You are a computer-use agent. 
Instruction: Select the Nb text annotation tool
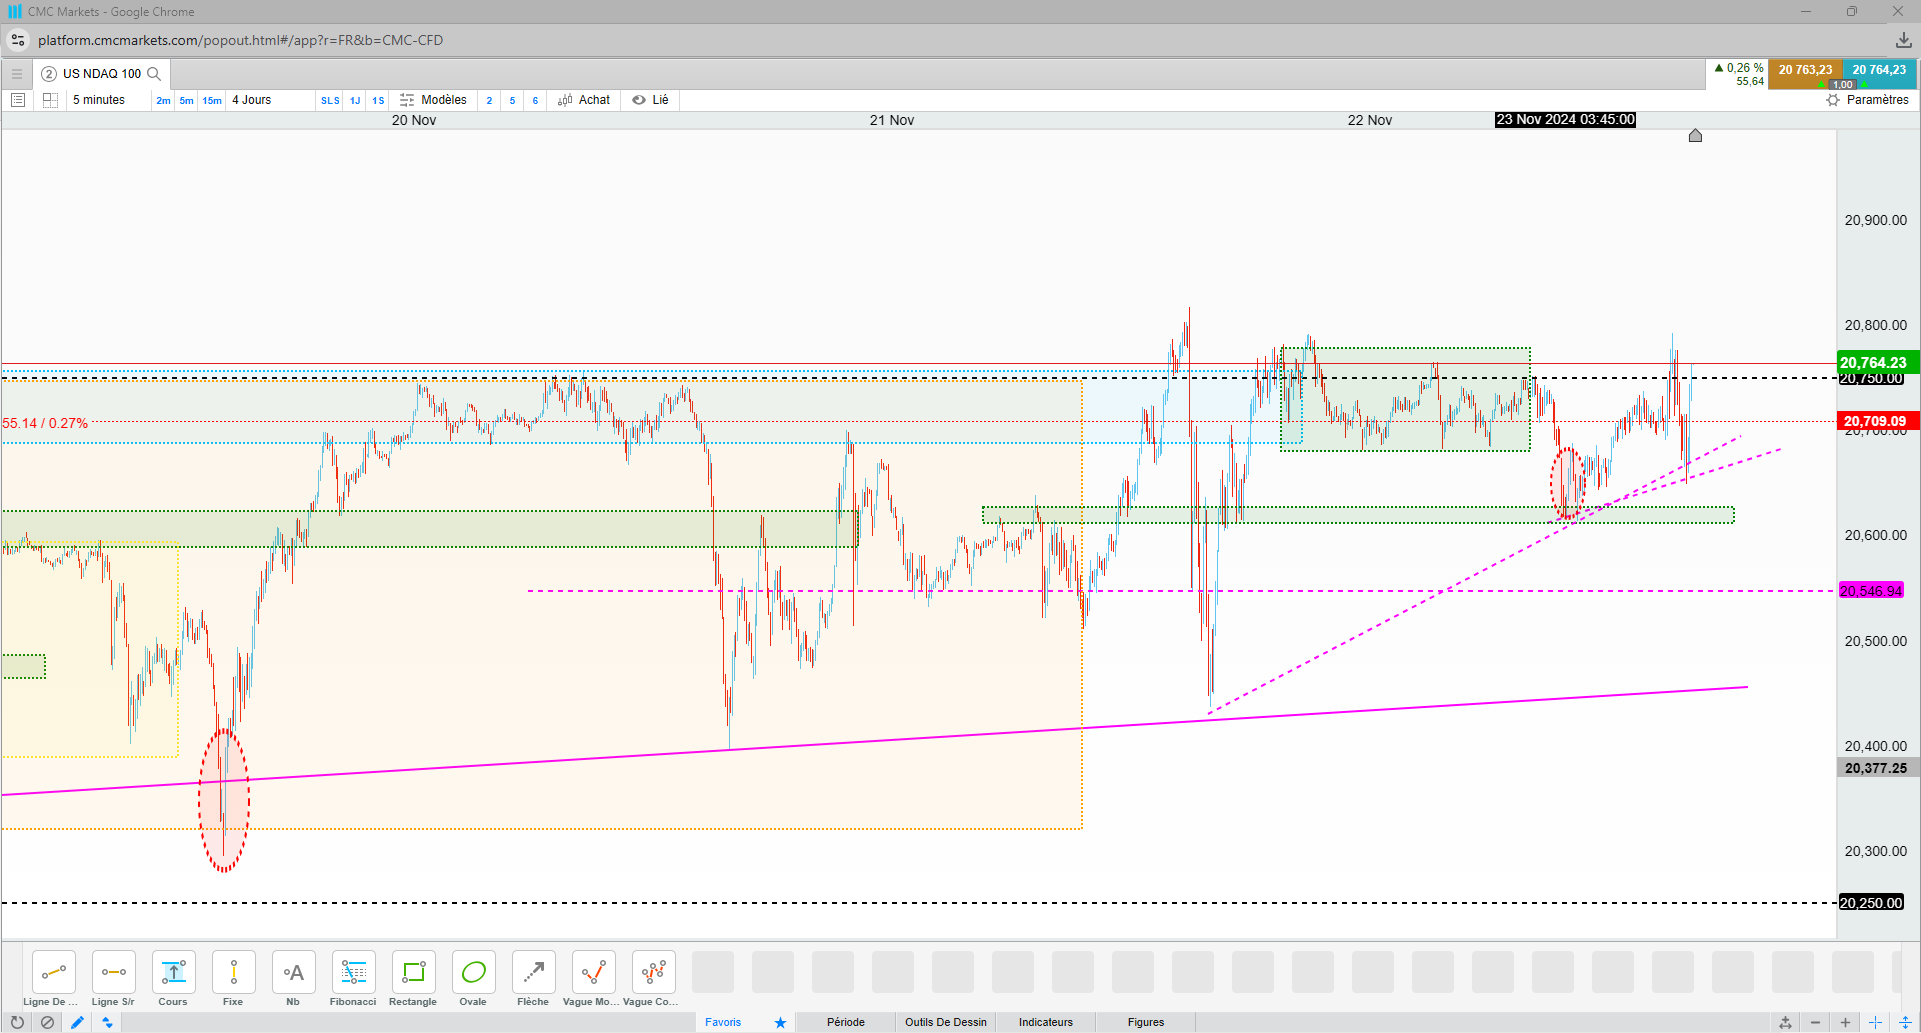293,972
